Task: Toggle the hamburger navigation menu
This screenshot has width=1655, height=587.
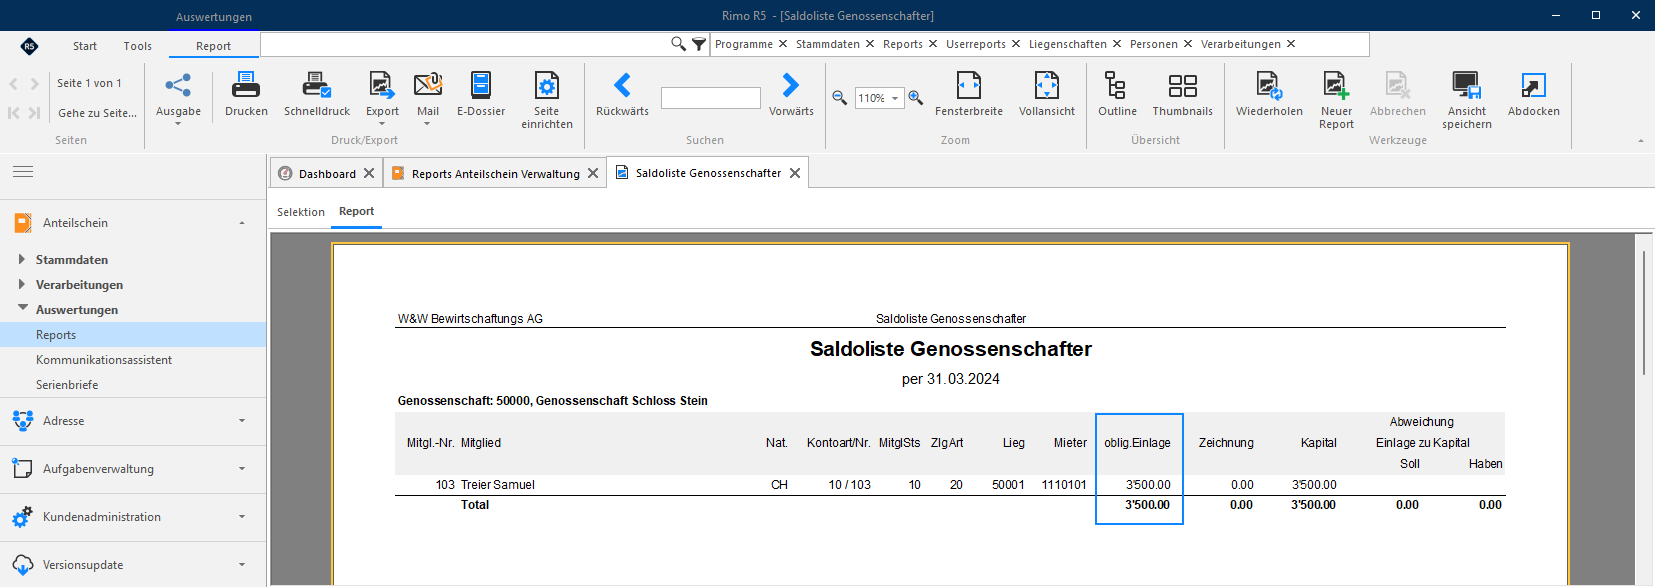Action: coord(23,172)
